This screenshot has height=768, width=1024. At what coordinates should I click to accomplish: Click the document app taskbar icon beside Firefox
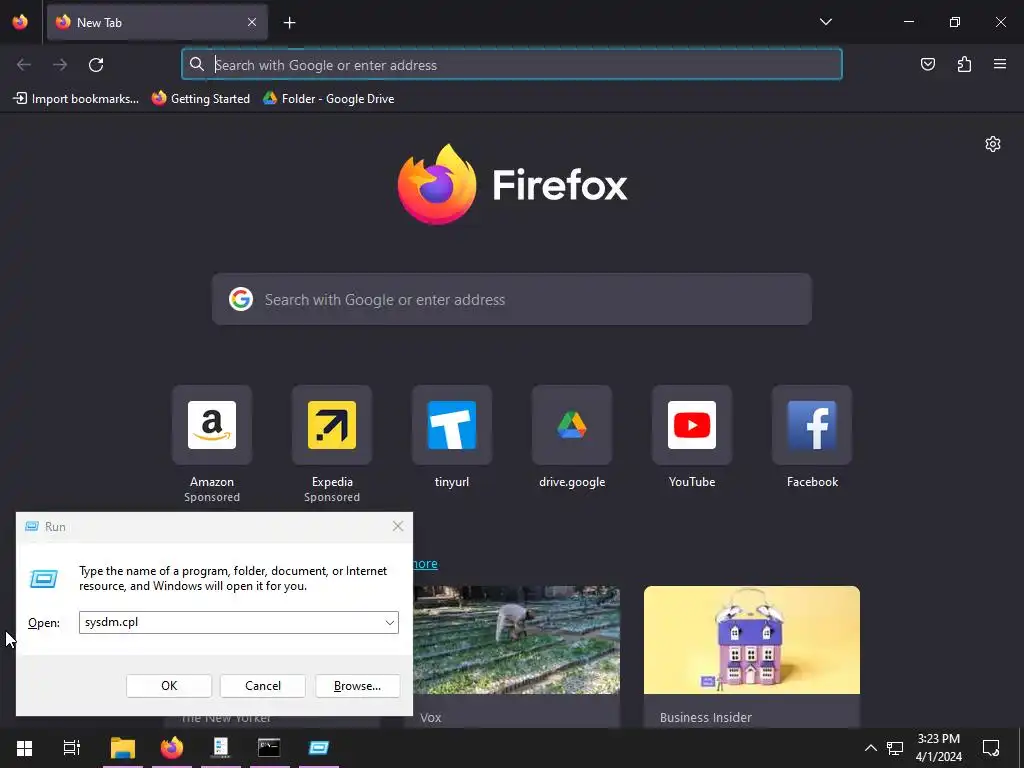pyautogui.click(x=221, y=748)
